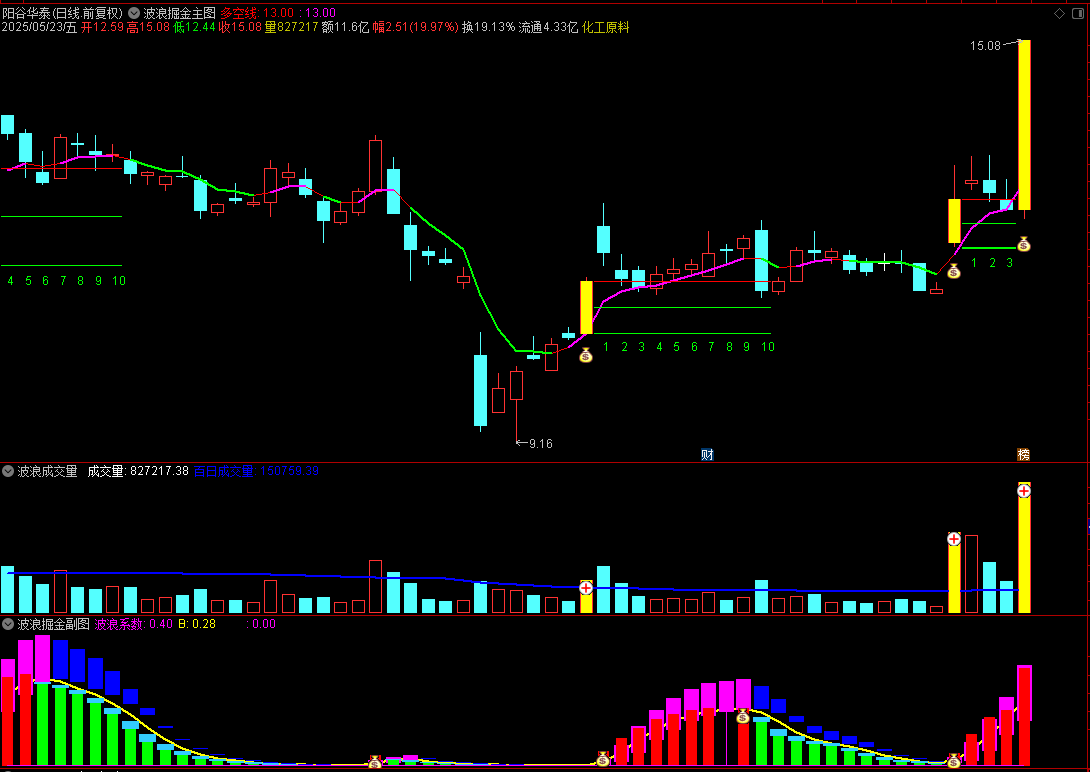
Task: Click the stock title 阳谷华泰(日线.前复权)
Action: (x=63, y=13)
